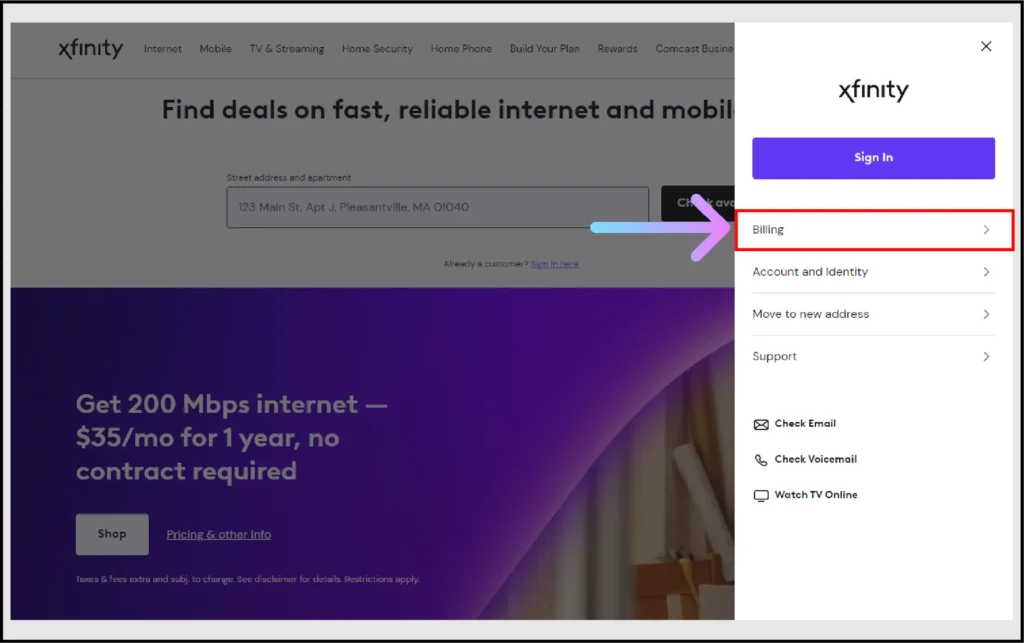Open the Home Security navigation item

pos(377,49)
